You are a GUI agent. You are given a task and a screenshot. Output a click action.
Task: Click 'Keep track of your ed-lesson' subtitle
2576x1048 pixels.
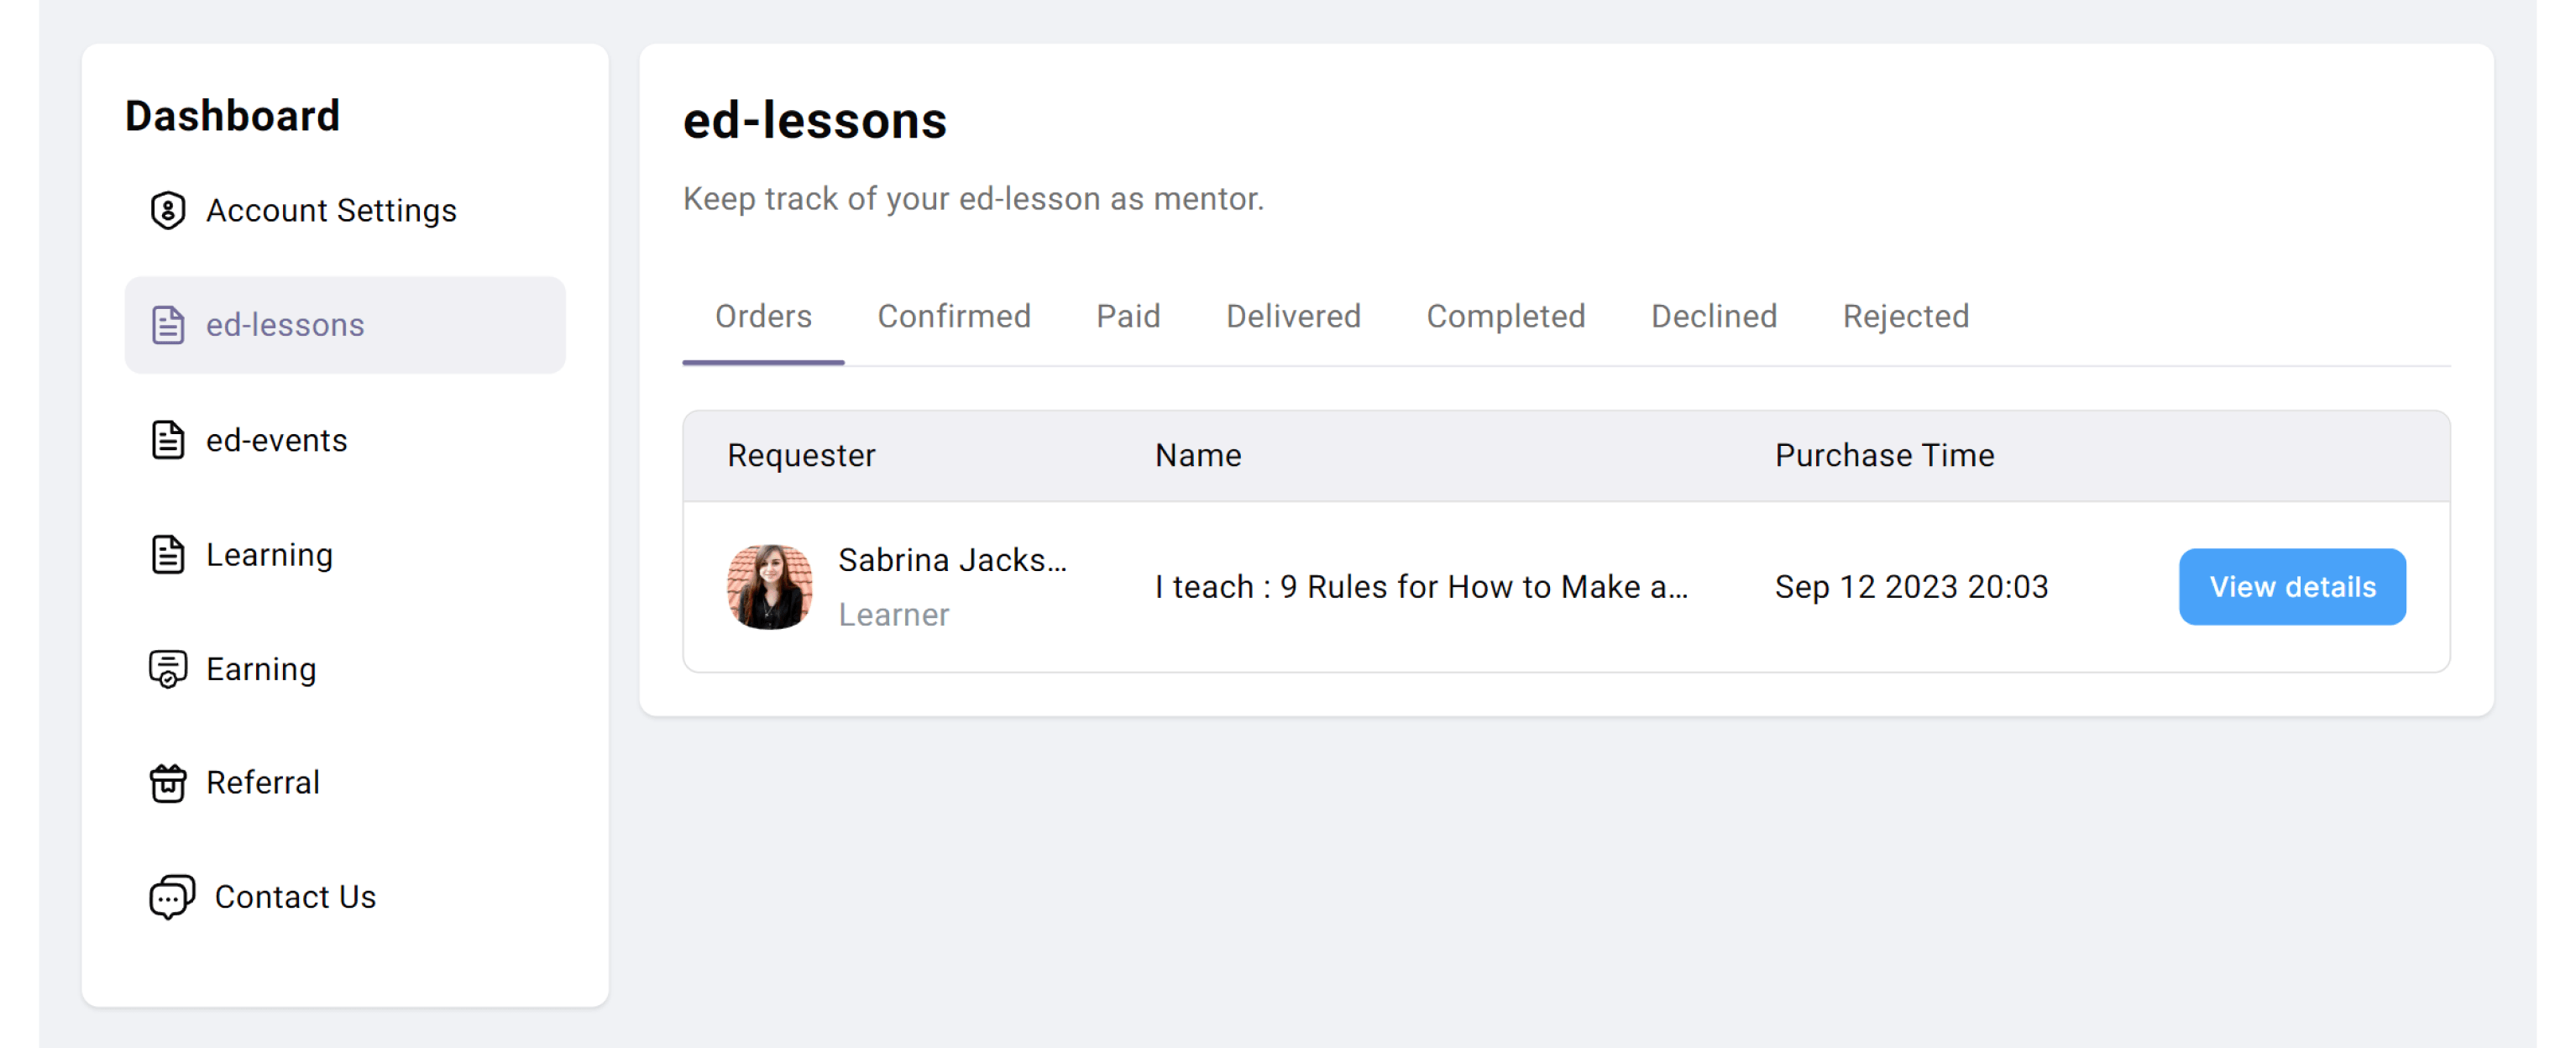click(973, 198)
